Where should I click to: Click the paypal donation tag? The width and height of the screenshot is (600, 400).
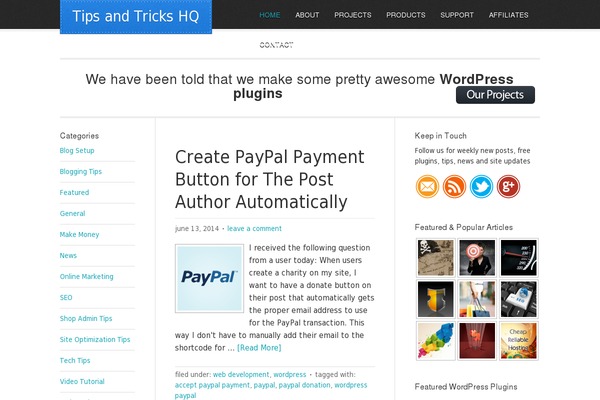pos(305,385)
